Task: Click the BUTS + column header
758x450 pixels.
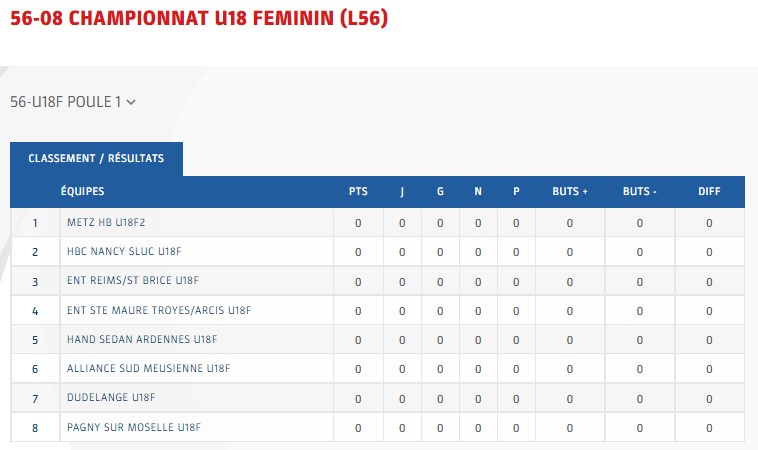Action: click(x=570, y=191)
